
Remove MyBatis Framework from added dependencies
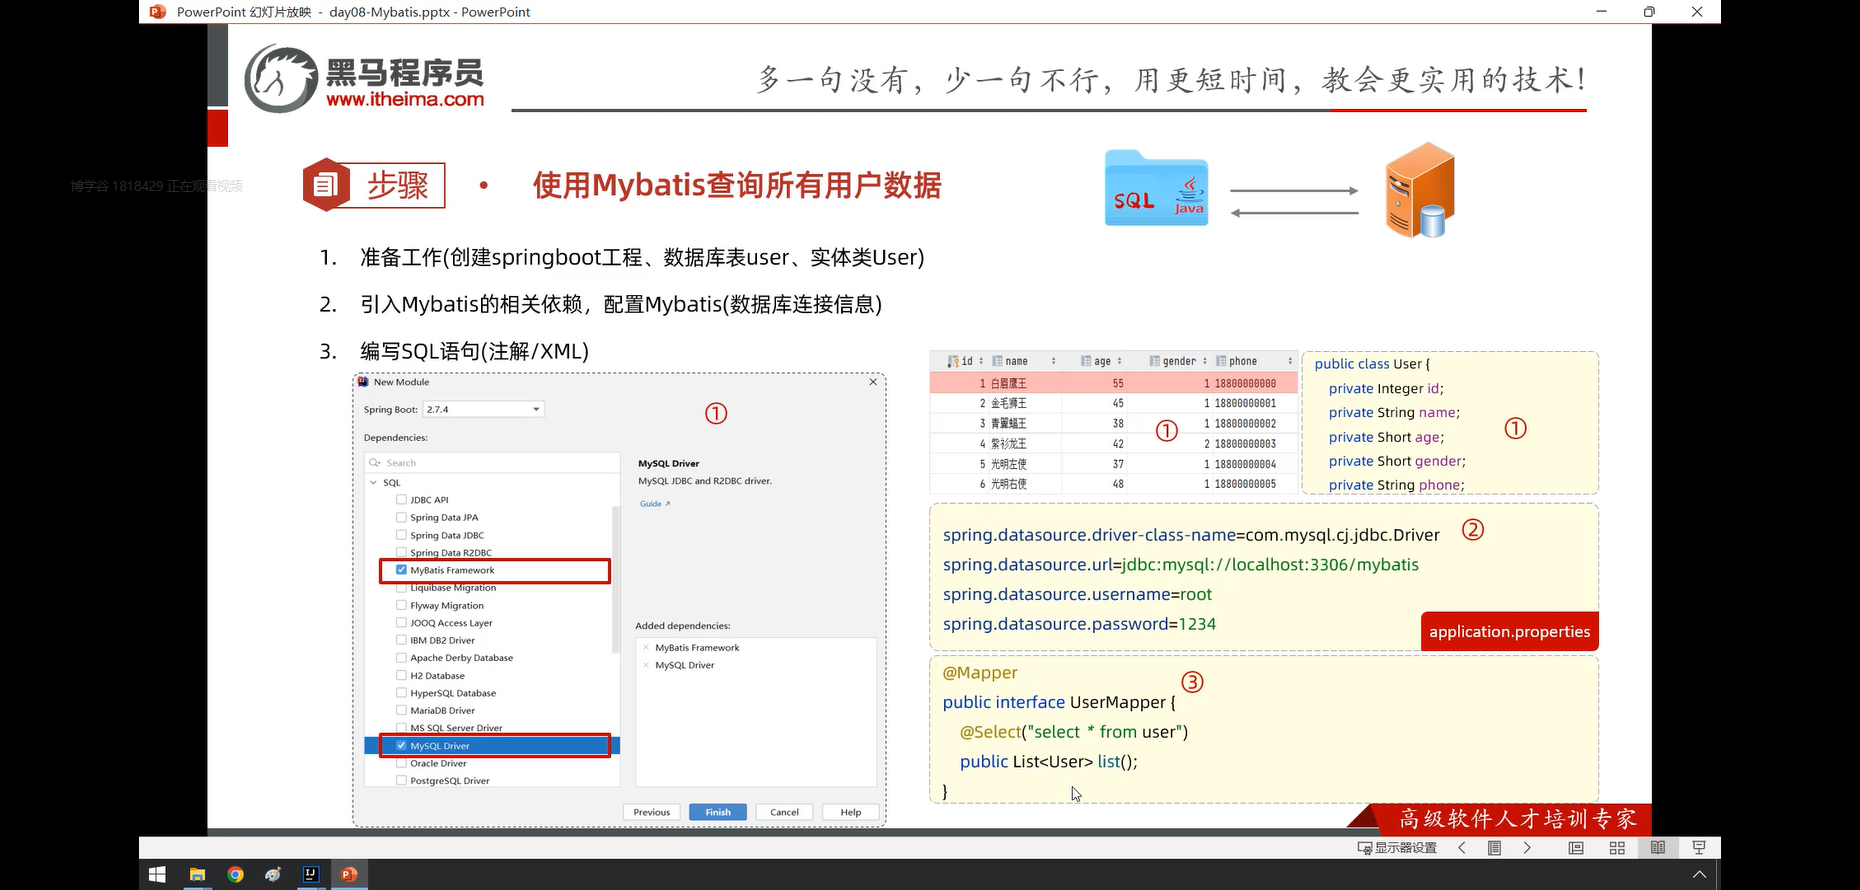click(646, 648)
